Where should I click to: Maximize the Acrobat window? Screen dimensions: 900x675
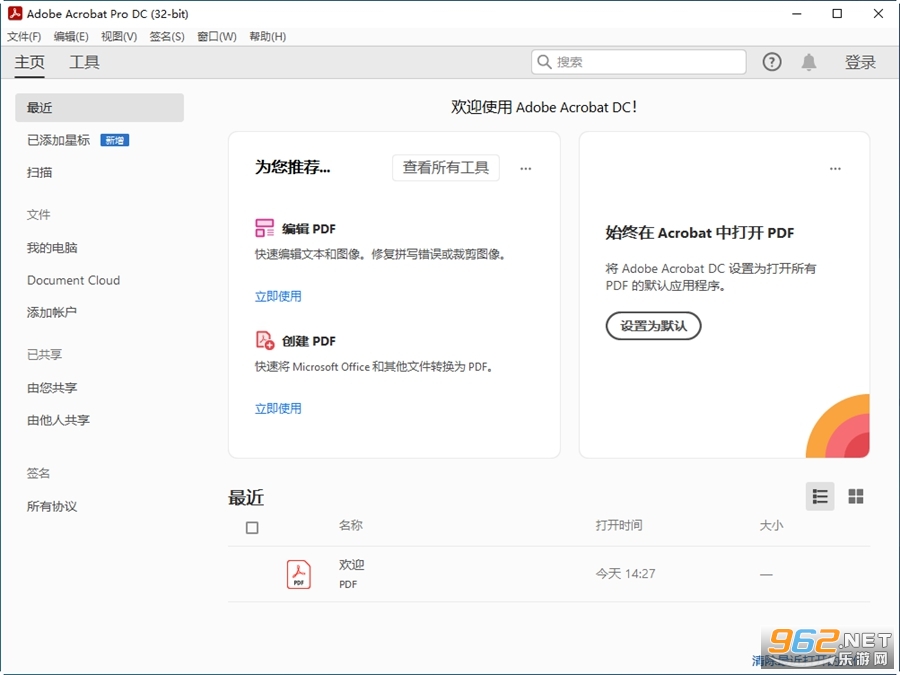[x=837, y=14]
